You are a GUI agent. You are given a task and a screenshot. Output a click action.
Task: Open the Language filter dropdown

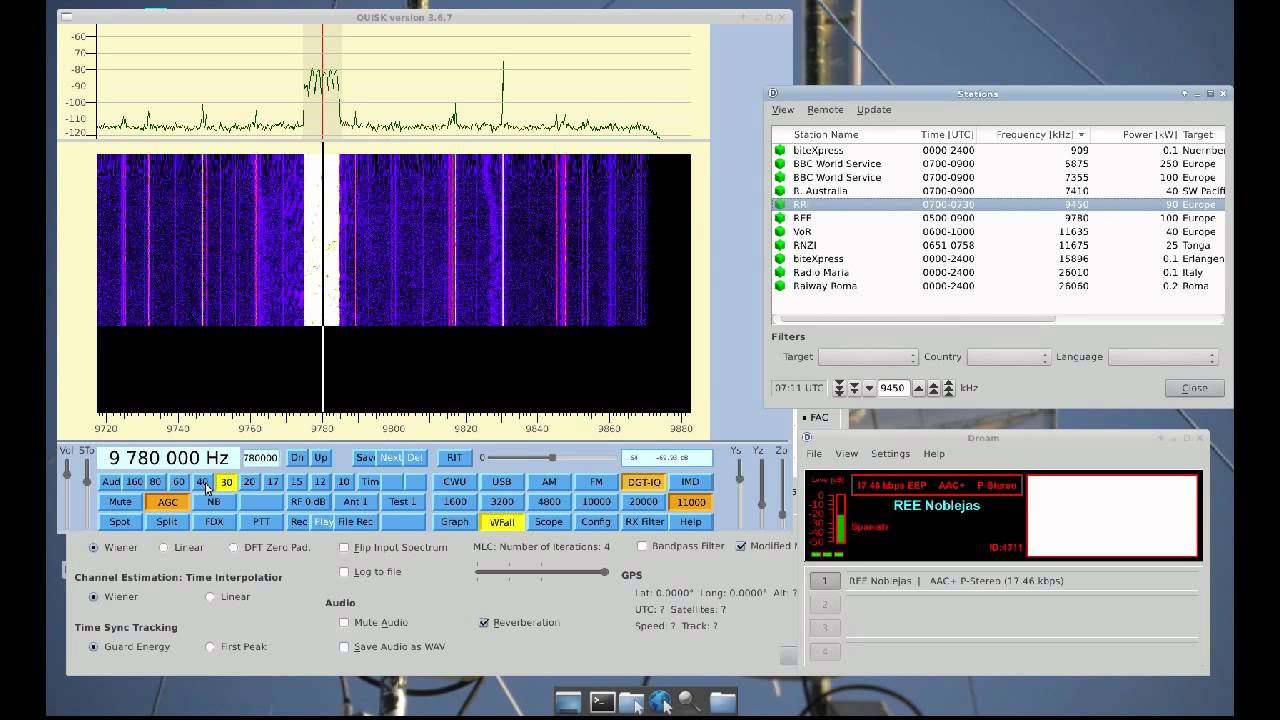[1163, 357]
